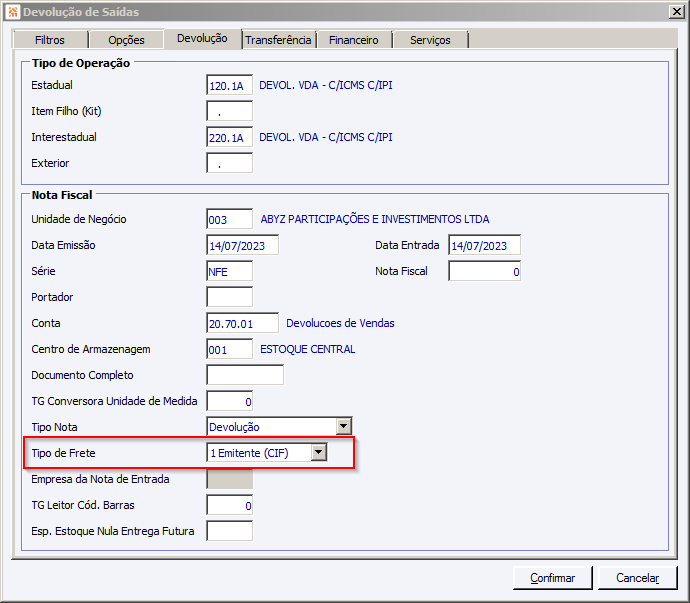Go to the Transferência tab
690x603 pixels.
[278, 40]
